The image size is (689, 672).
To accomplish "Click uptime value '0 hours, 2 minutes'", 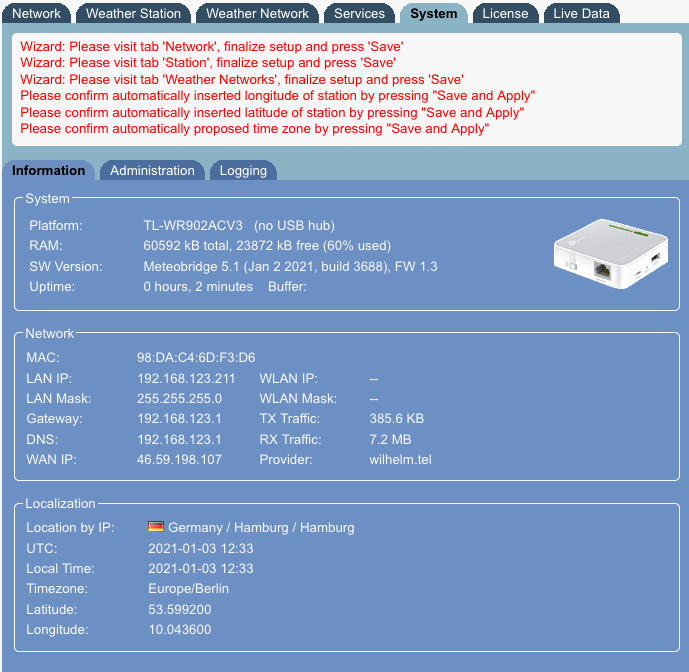I will pyautogui.click(x=198, y=287).
